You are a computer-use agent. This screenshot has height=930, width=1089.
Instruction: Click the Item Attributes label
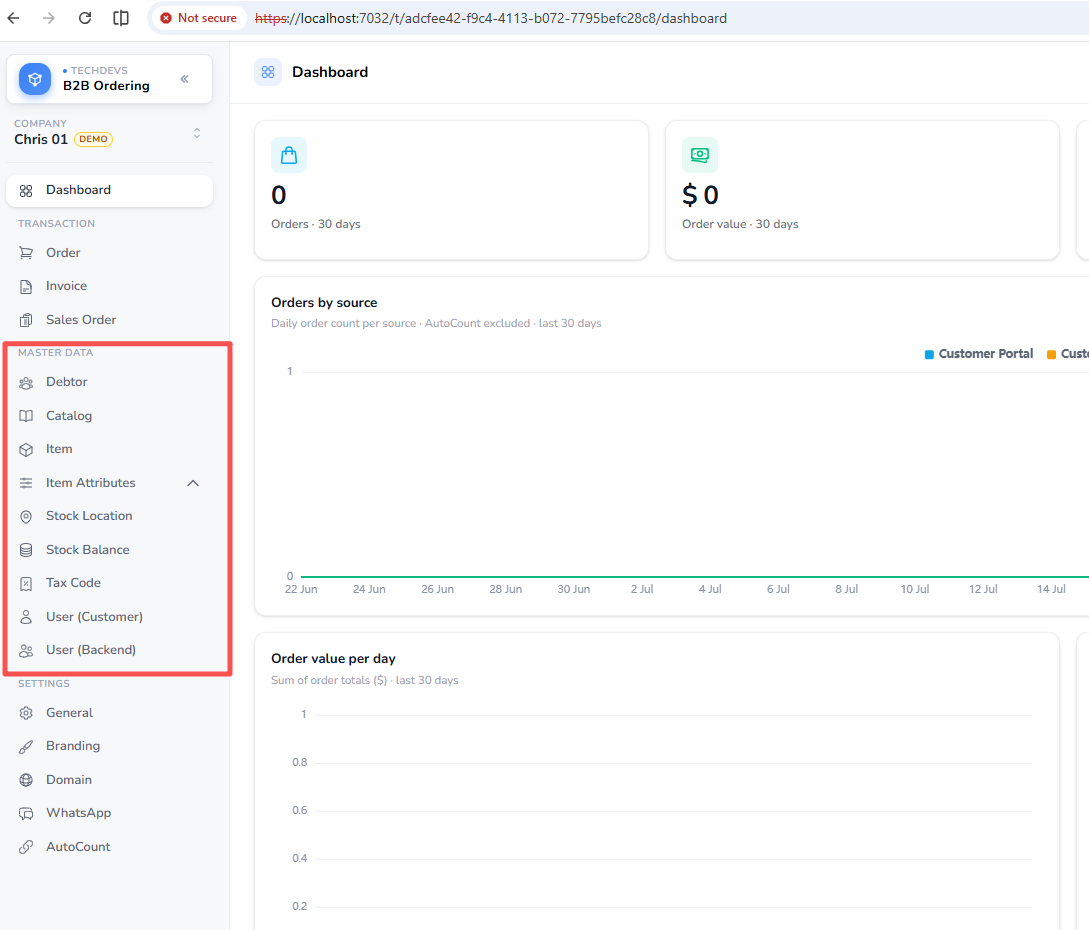90,483
